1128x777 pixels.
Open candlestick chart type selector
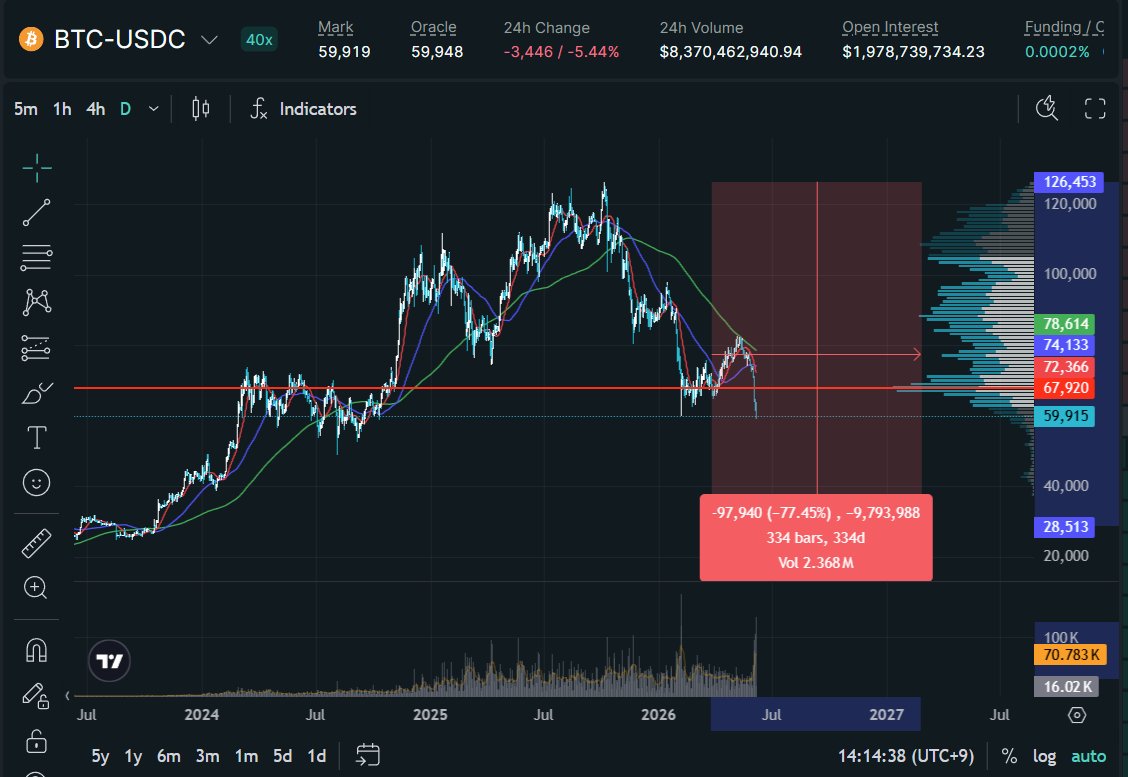201,109
